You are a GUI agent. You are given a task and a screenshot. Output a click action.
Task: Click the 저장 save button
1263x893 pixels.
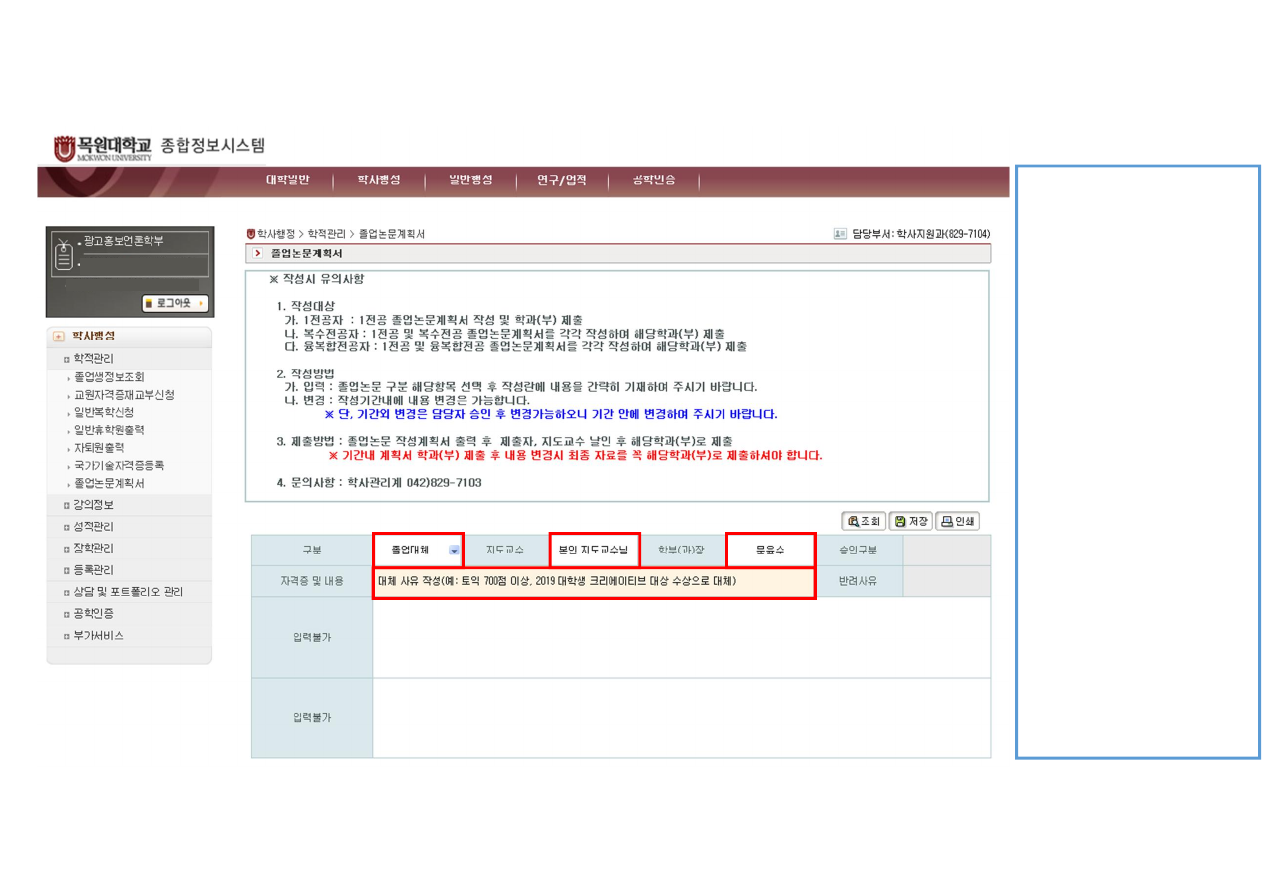coord(910,521)
